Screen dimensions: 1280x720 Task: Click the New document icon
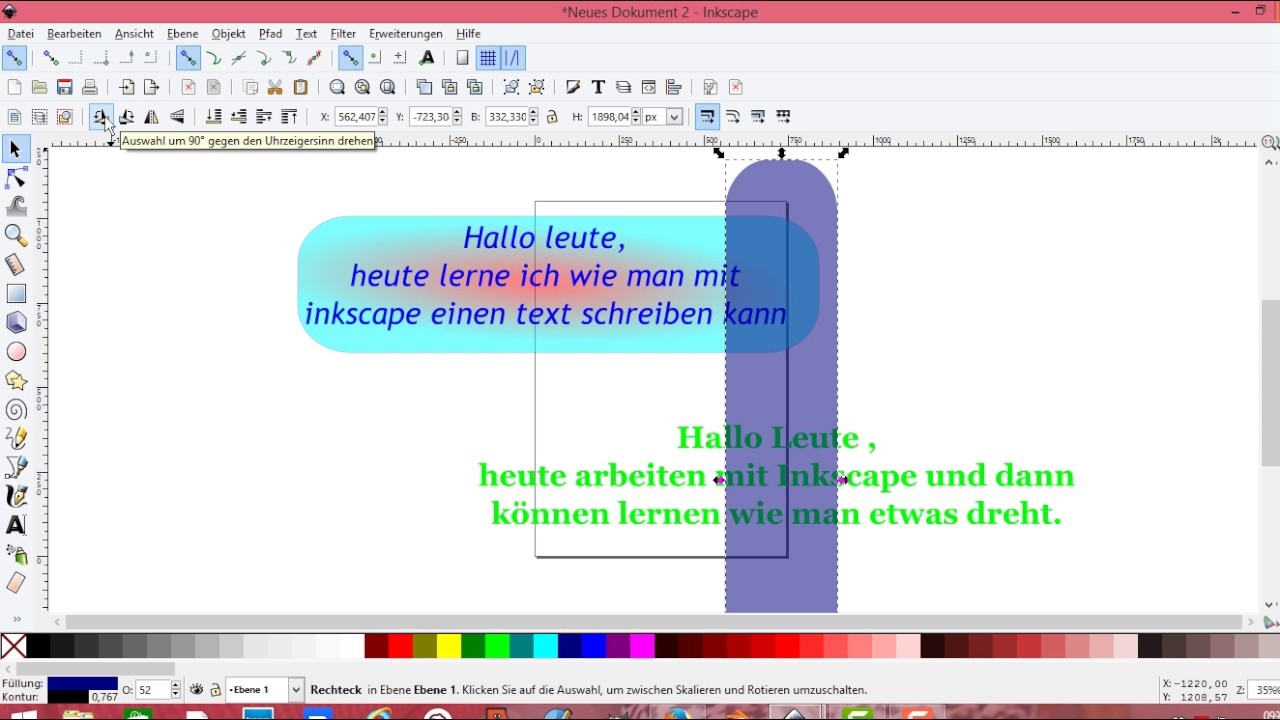tap(14, 87)
